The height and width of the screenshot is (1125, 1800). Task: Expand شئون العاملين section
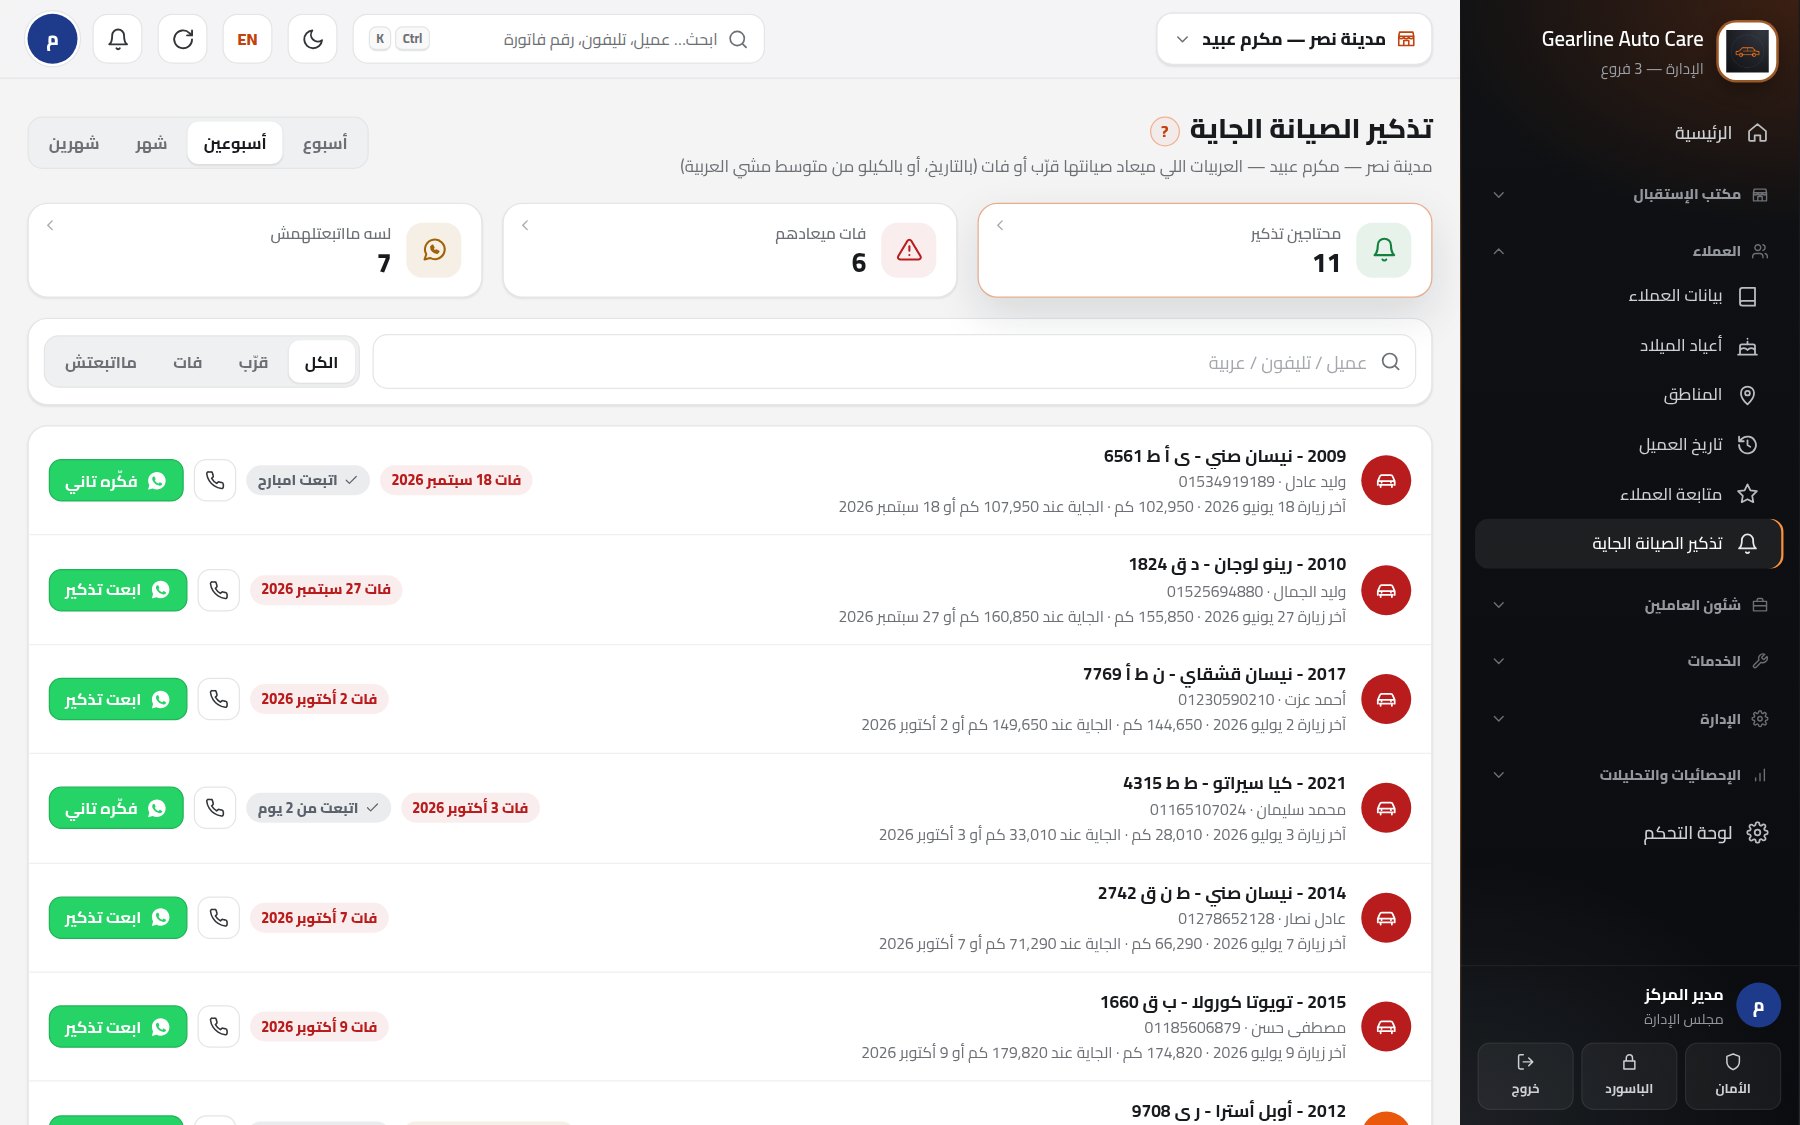click(1628, 605)
